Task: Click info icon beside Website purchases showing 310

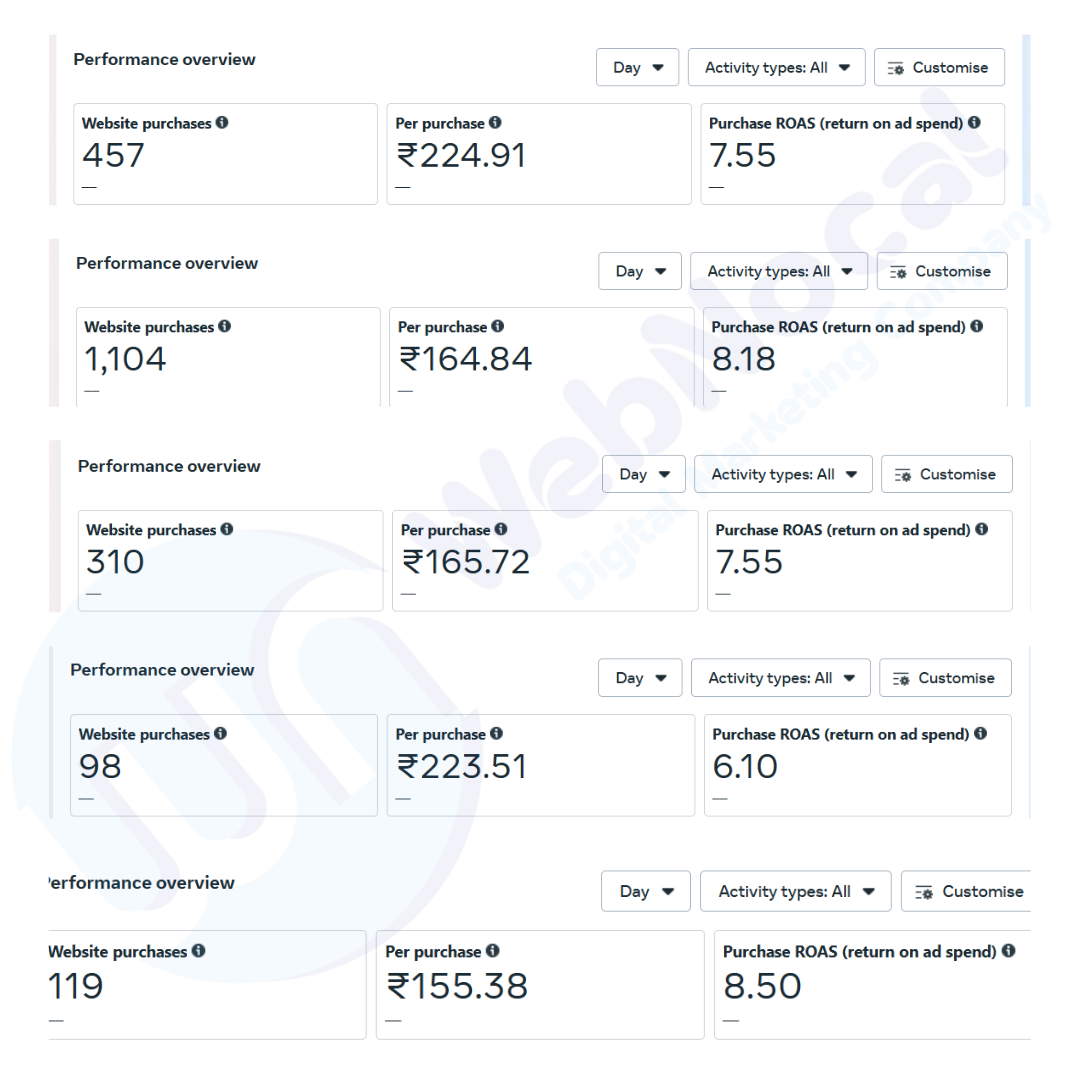Action: tap(227, 529)
